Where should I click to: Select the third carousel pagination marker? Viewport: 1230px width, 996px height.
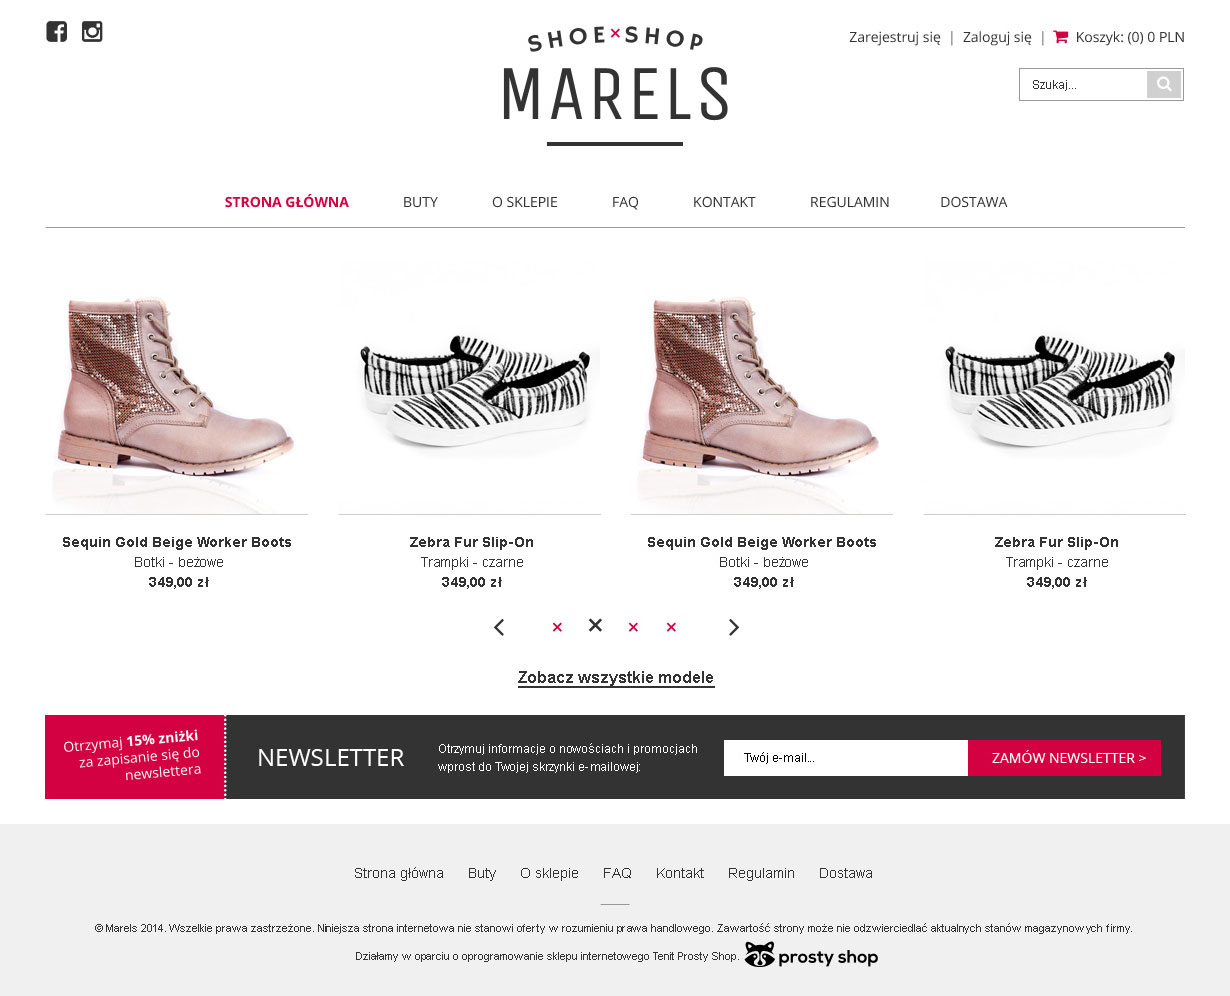(x=633, y=627)
